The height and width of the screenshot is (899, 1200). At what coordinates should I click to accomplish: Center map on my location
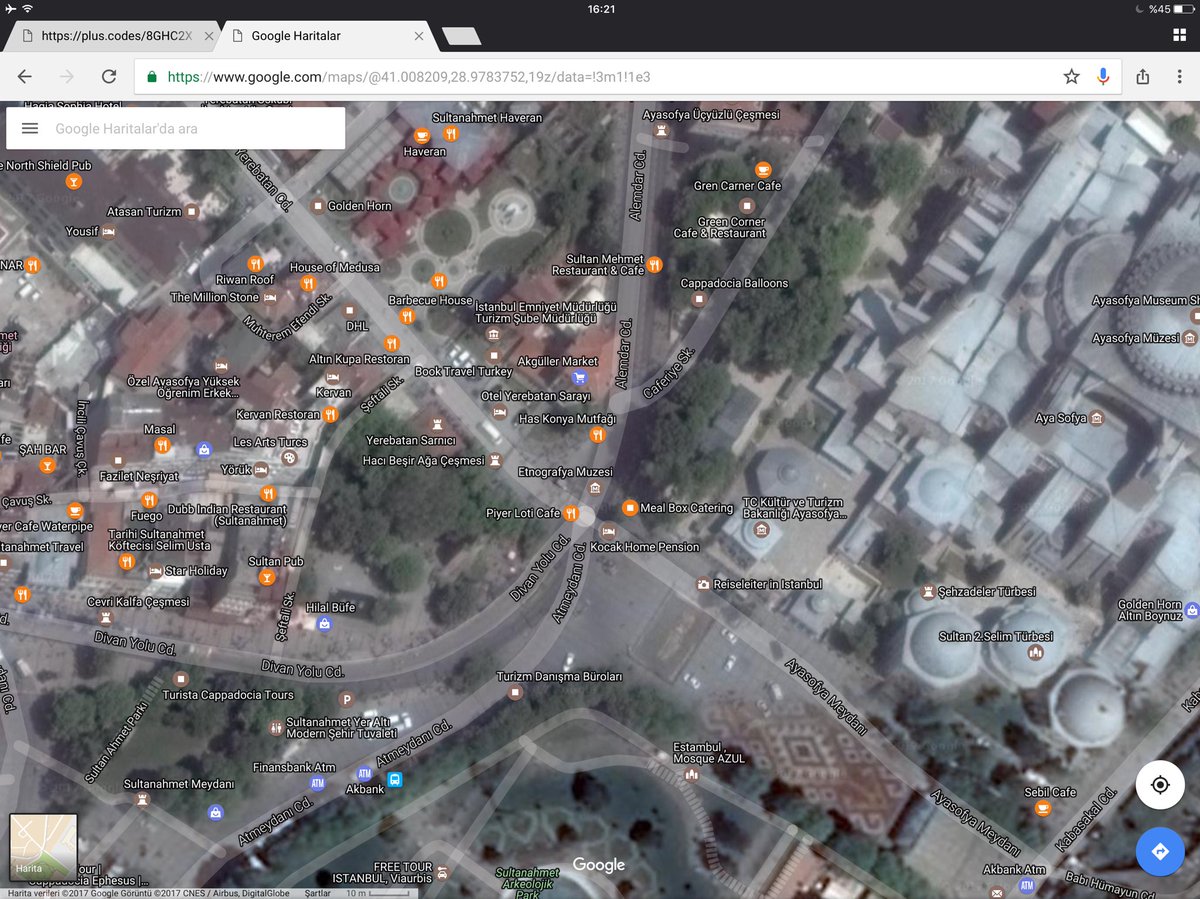click(x=1160, y=785)
